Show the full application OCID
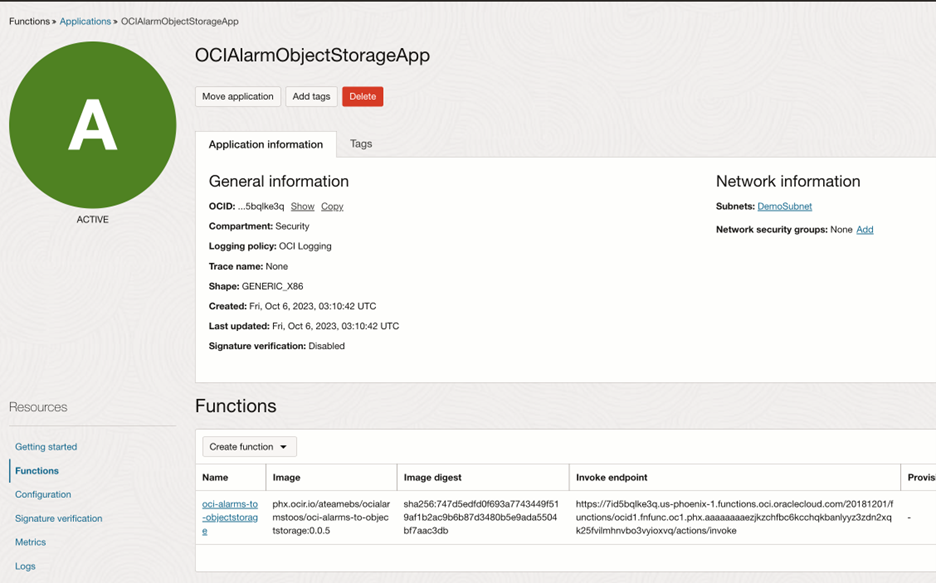Viewport: 936px width, 583px height. click(302, 206)
